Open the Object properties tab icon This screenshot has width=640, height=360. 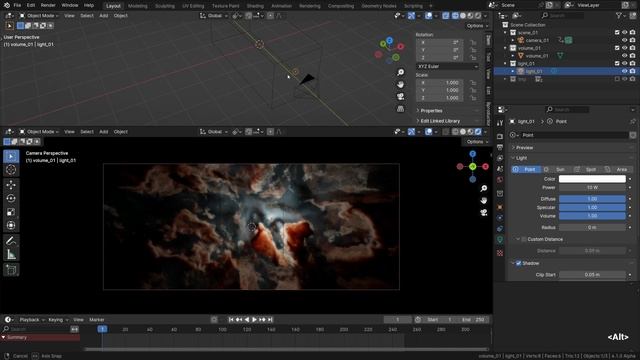tap(500, 207)
